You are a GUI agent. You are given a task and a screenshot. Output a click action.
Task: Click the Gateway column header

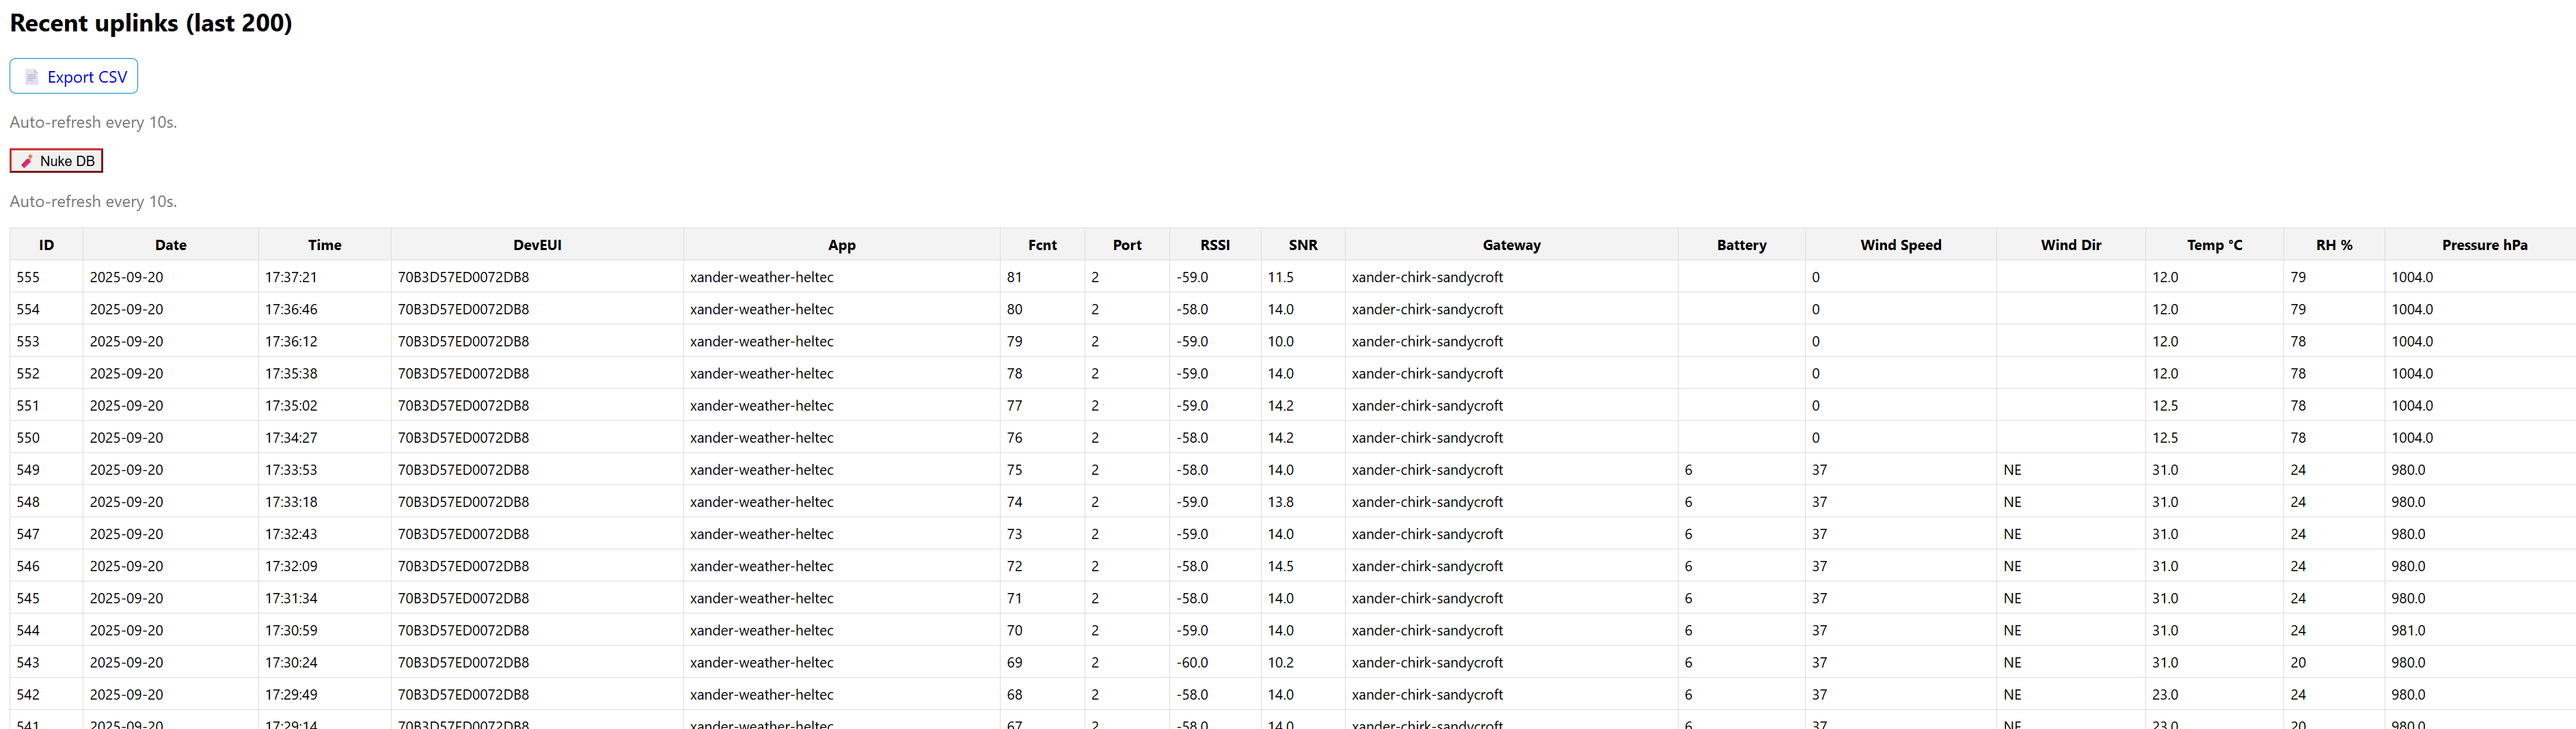coord(1511,245)
